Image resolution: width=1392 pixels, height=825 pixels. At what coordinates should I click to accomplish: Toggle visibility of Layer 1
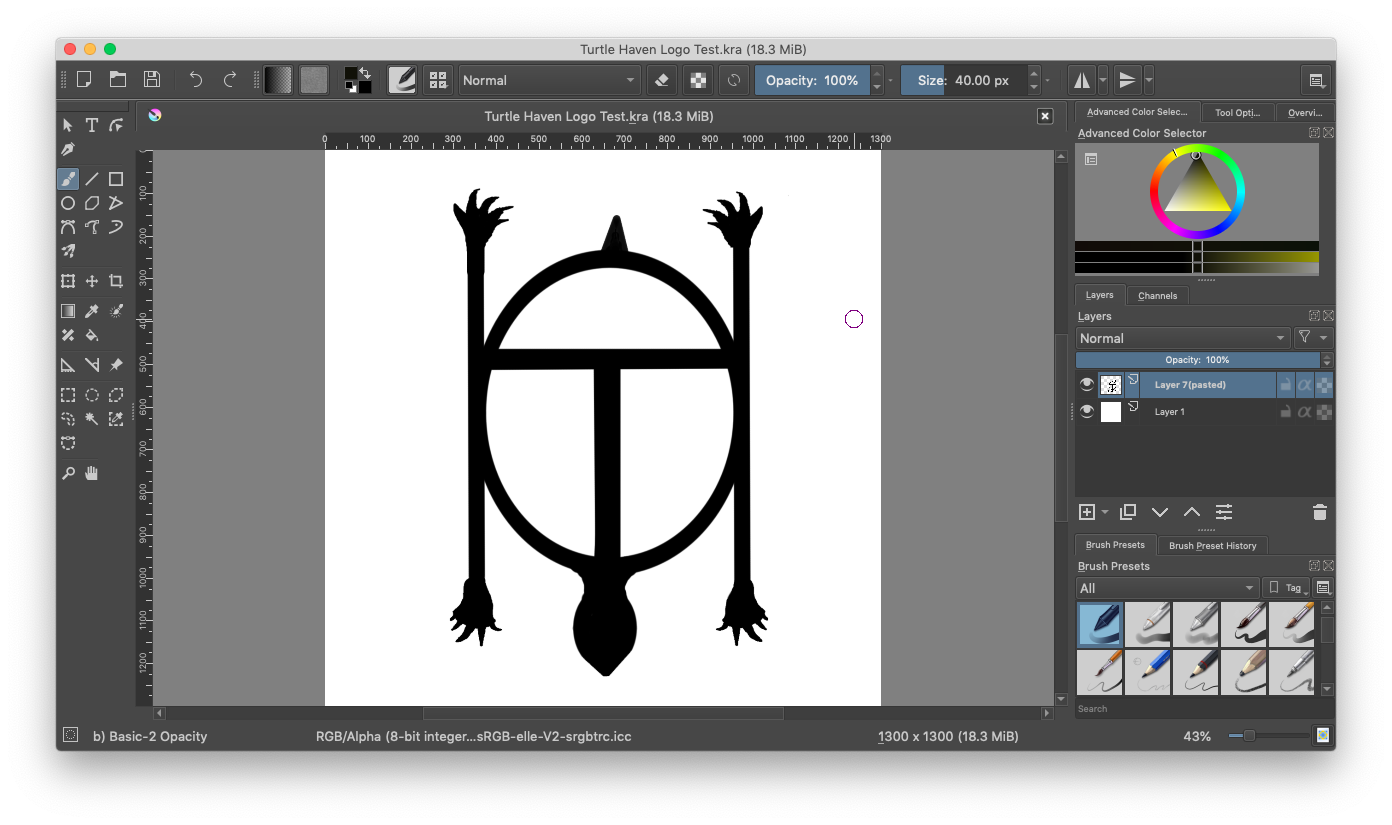1087,412
